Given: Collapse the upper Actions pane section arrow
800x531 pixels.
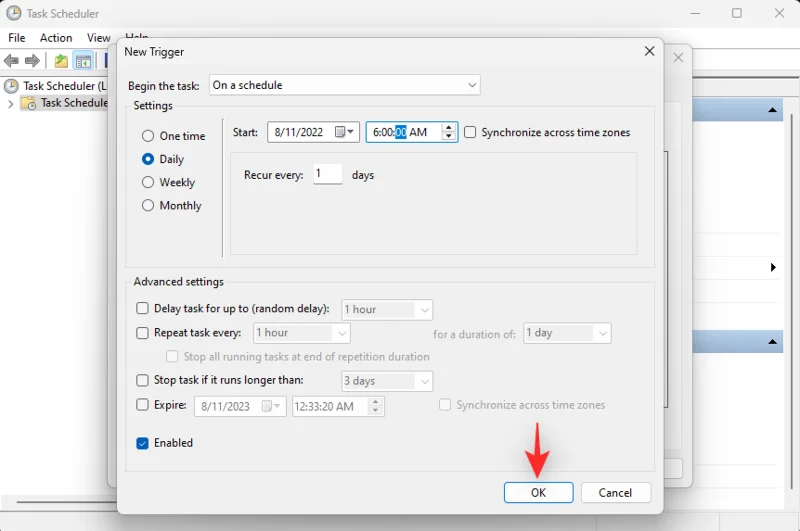Looking at the screenshot, I should point(772,110).
